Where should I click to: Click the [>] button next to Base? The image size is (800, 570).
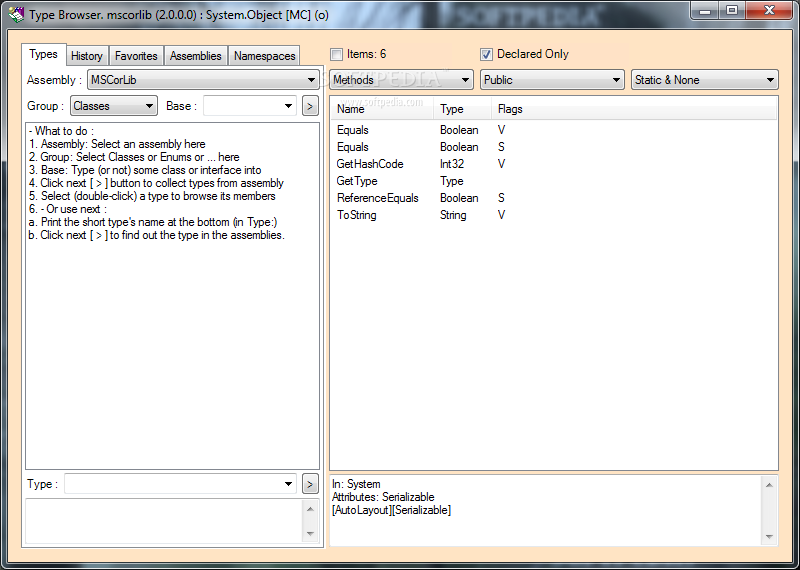310,106
